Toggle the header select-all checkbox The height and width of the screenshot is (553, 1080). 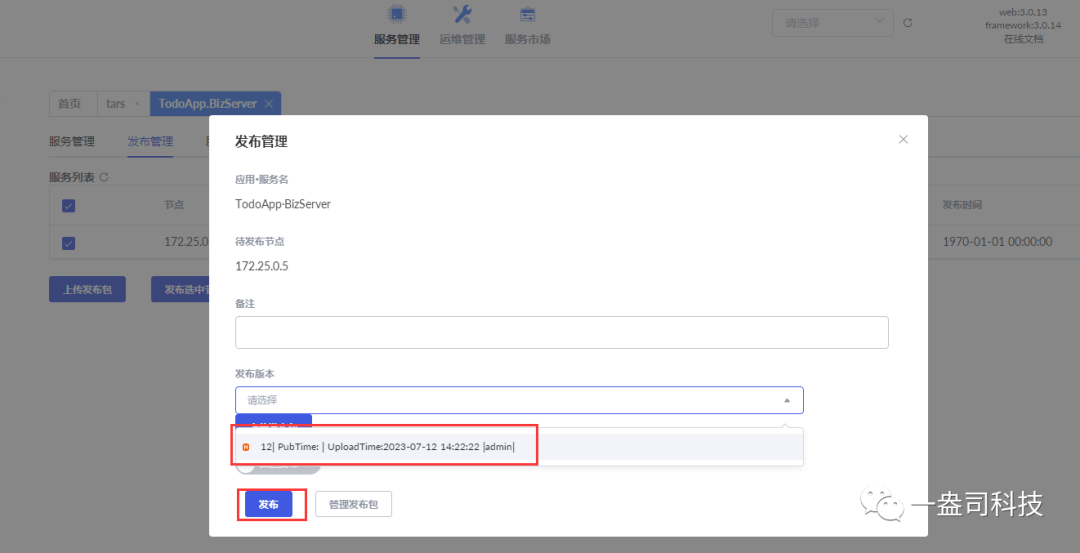click(x=69, y=205)
